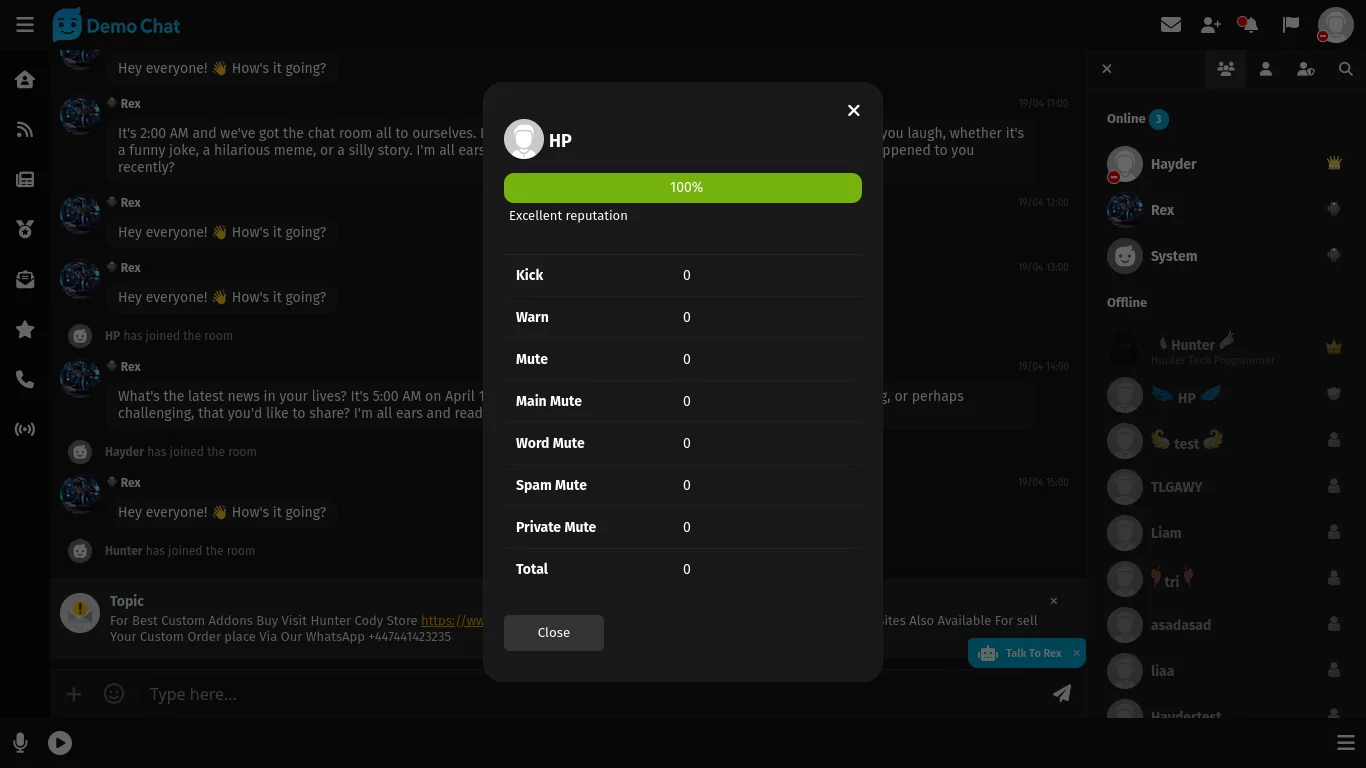Click the home icon in left sidebar
Screen dimensions: 1366x768
(25, 80)
